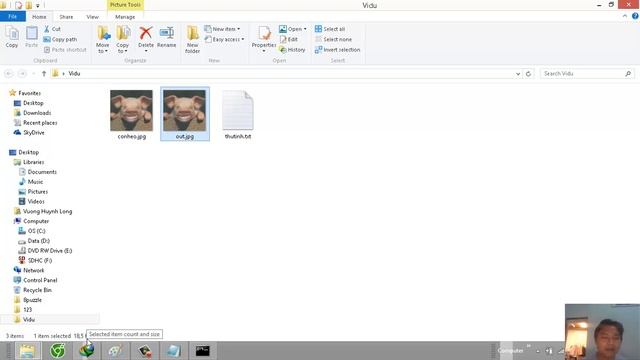The image size is (640, 360).
Task: Open the Music library
Action: 31,182
